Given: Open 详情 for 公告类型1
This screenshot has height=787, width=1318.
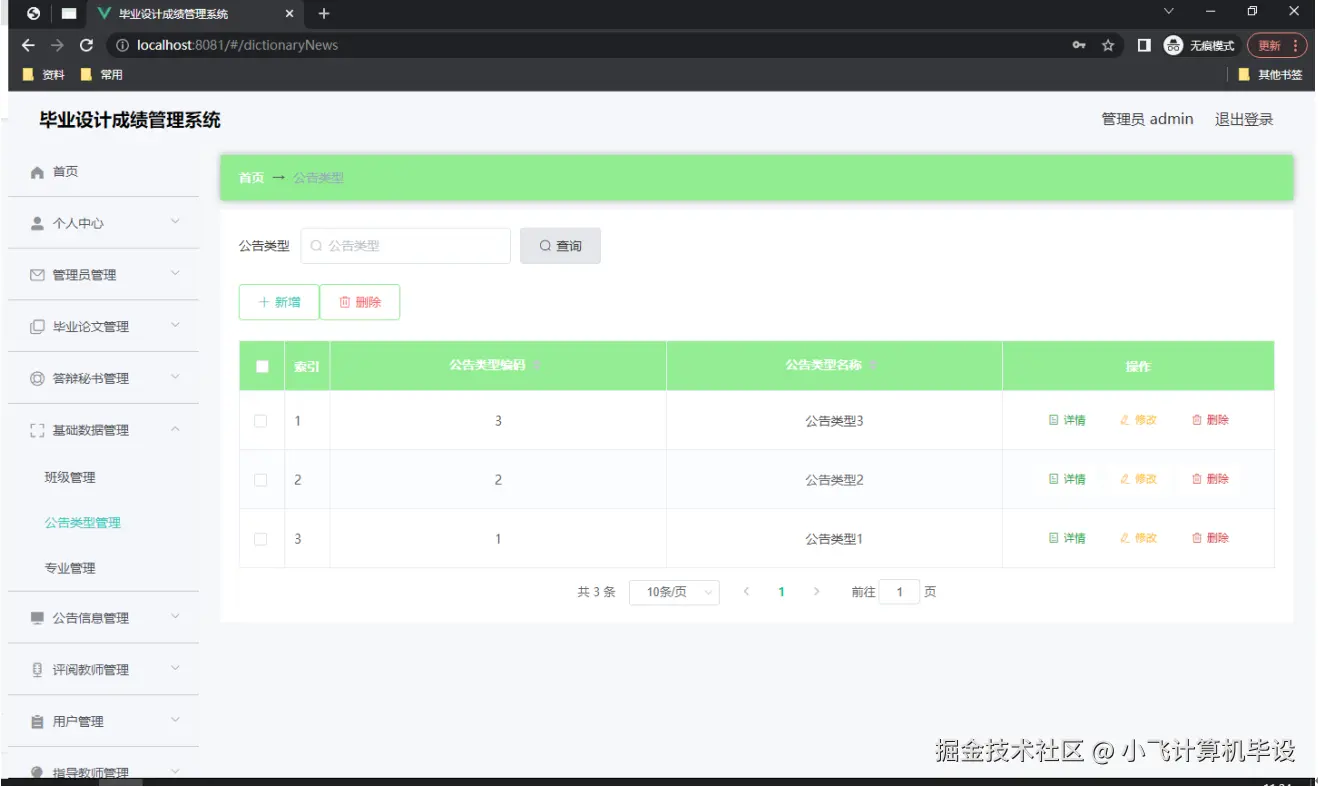Looking at the screenshot, I should pos(1067,539).
